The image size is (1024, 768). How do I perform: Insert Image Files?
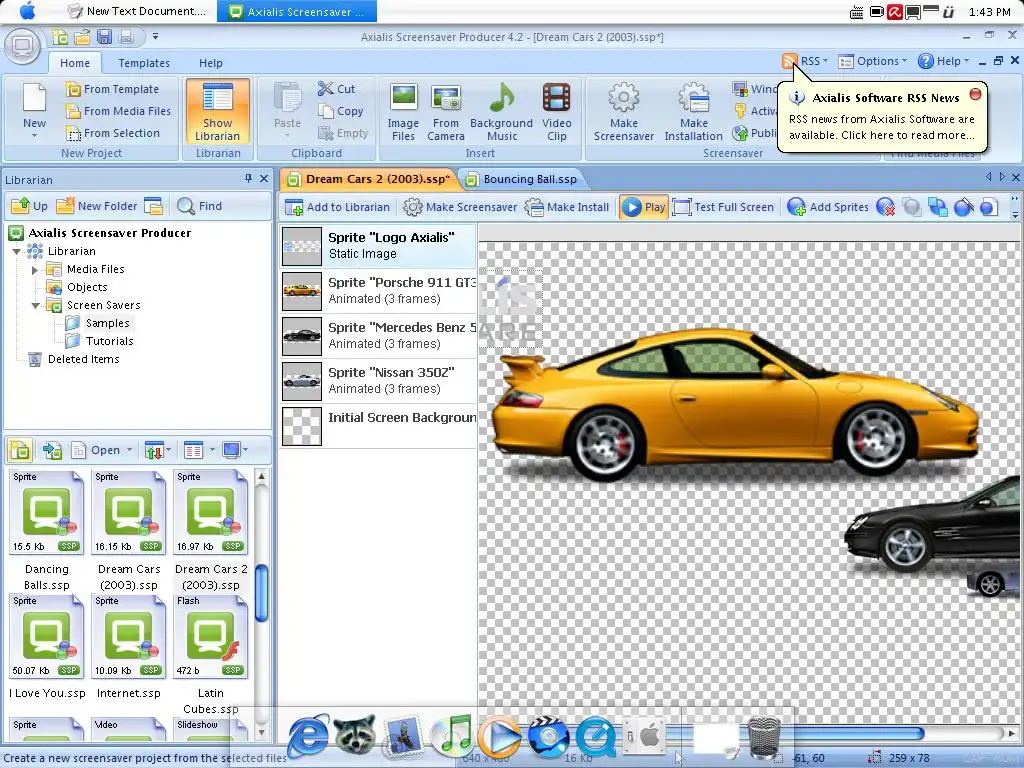pos(403,112)
